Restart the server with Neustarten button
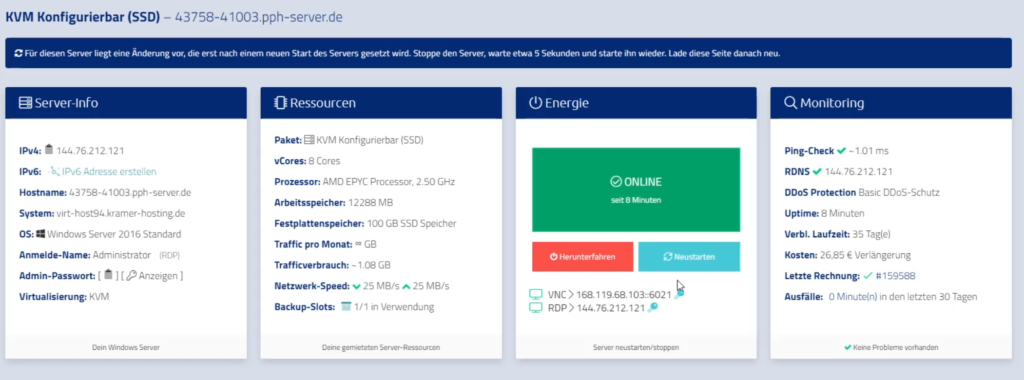 (x=689, y=257)
